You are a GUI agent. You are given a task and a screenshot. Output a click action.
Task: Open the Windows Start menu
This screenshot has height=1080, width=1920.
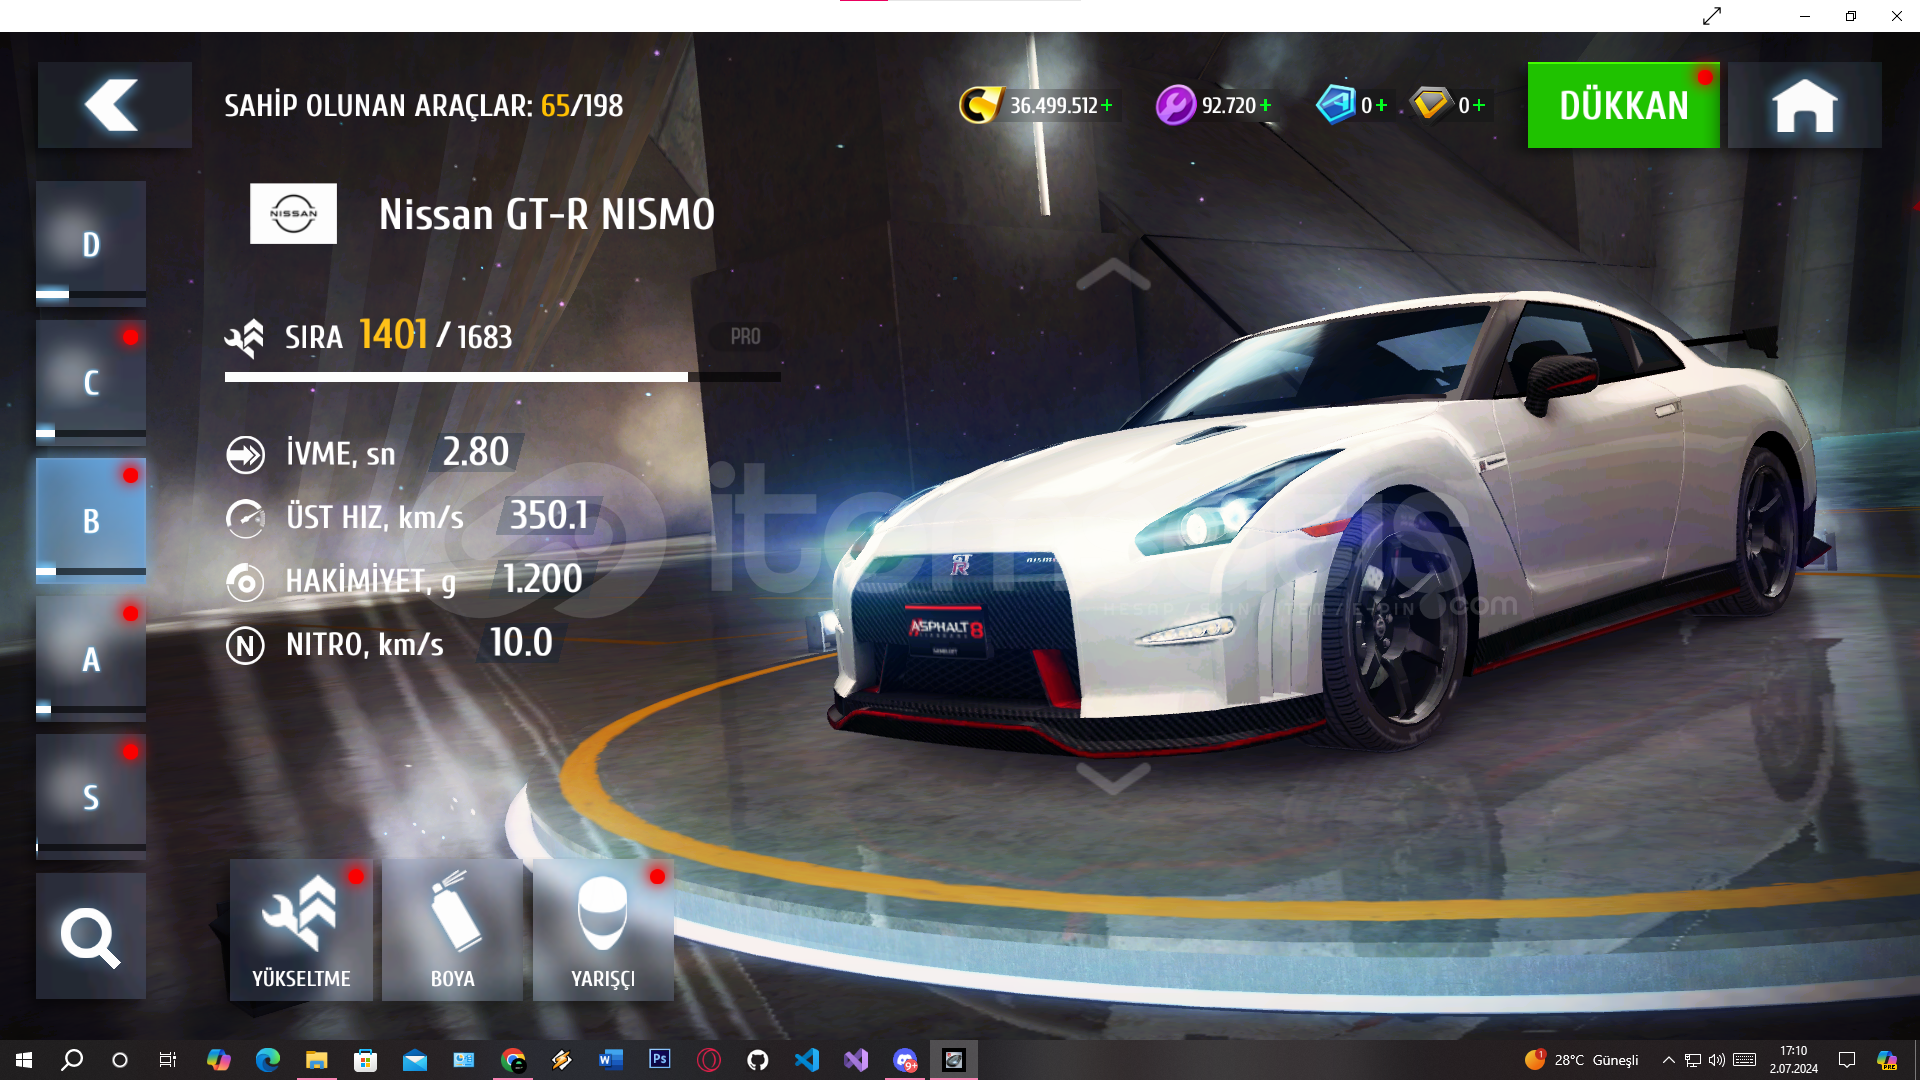pyautogui.click(x=24, y=1060)
